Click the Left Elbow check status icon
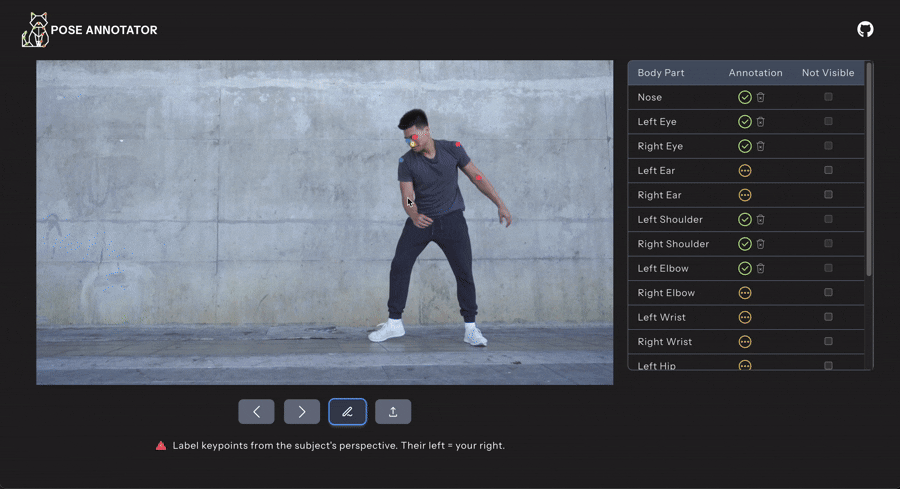This screenshot has height=489, width=900. tap(744, 268)
